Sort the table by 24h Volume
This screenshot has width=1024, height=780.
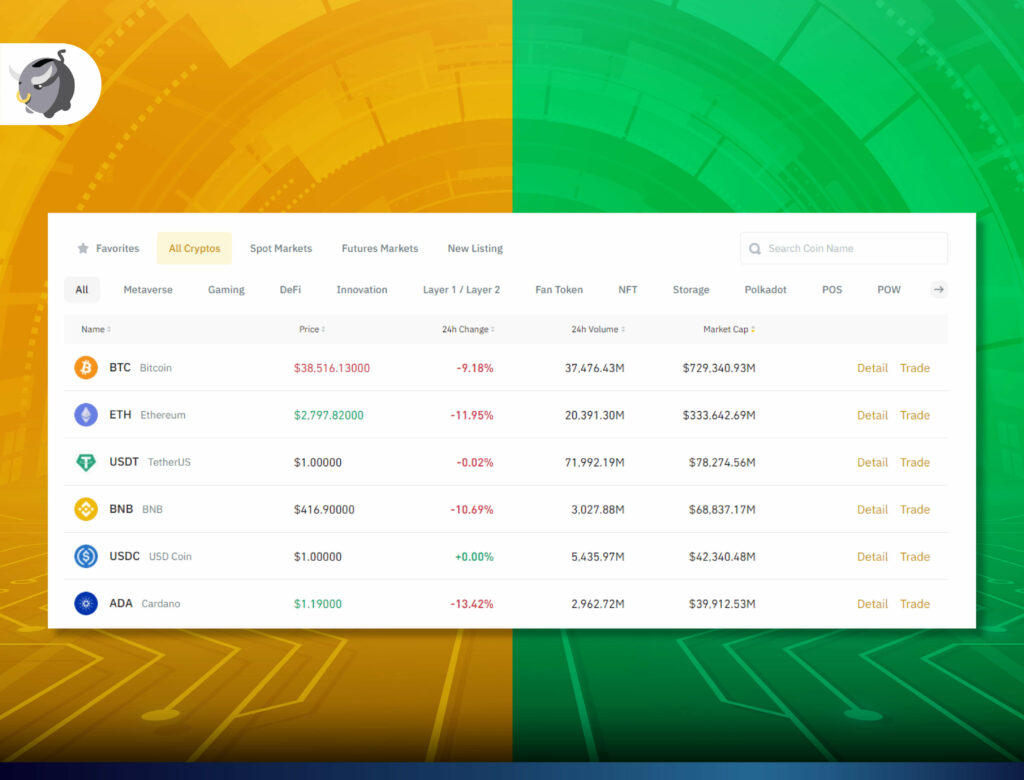(x=598, y=329)
